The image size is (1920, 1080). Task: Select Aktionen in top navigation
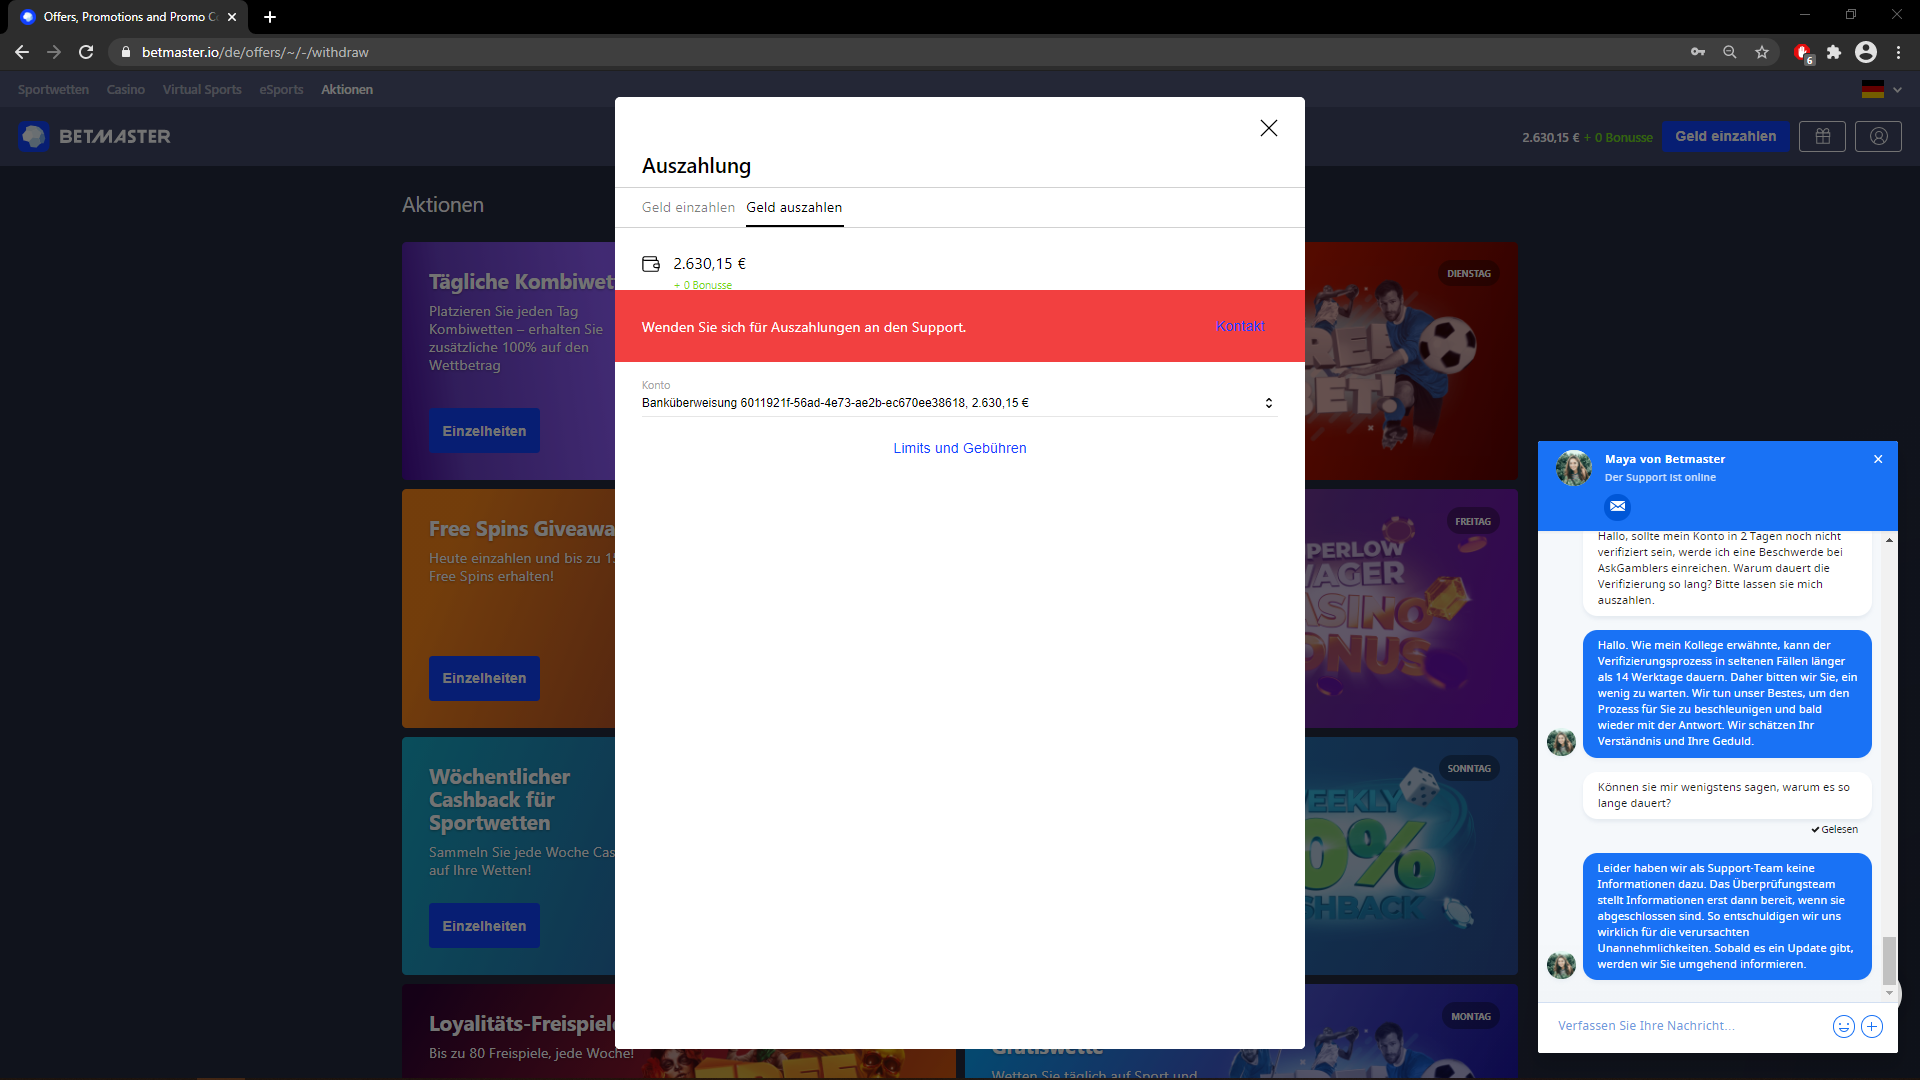[x=347, y=89]
